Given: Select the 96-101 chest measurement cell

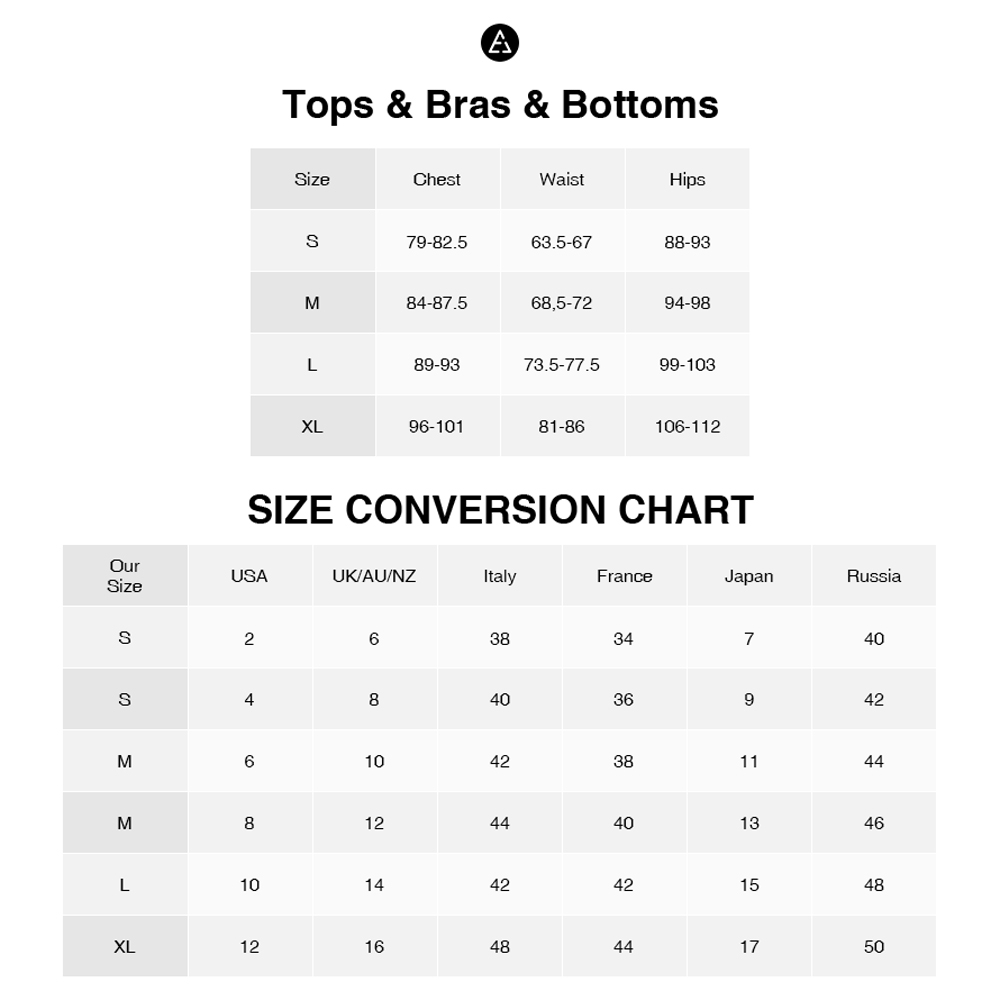Looking at the screenshot, I should pyautogui.click(x=437, y=427).
